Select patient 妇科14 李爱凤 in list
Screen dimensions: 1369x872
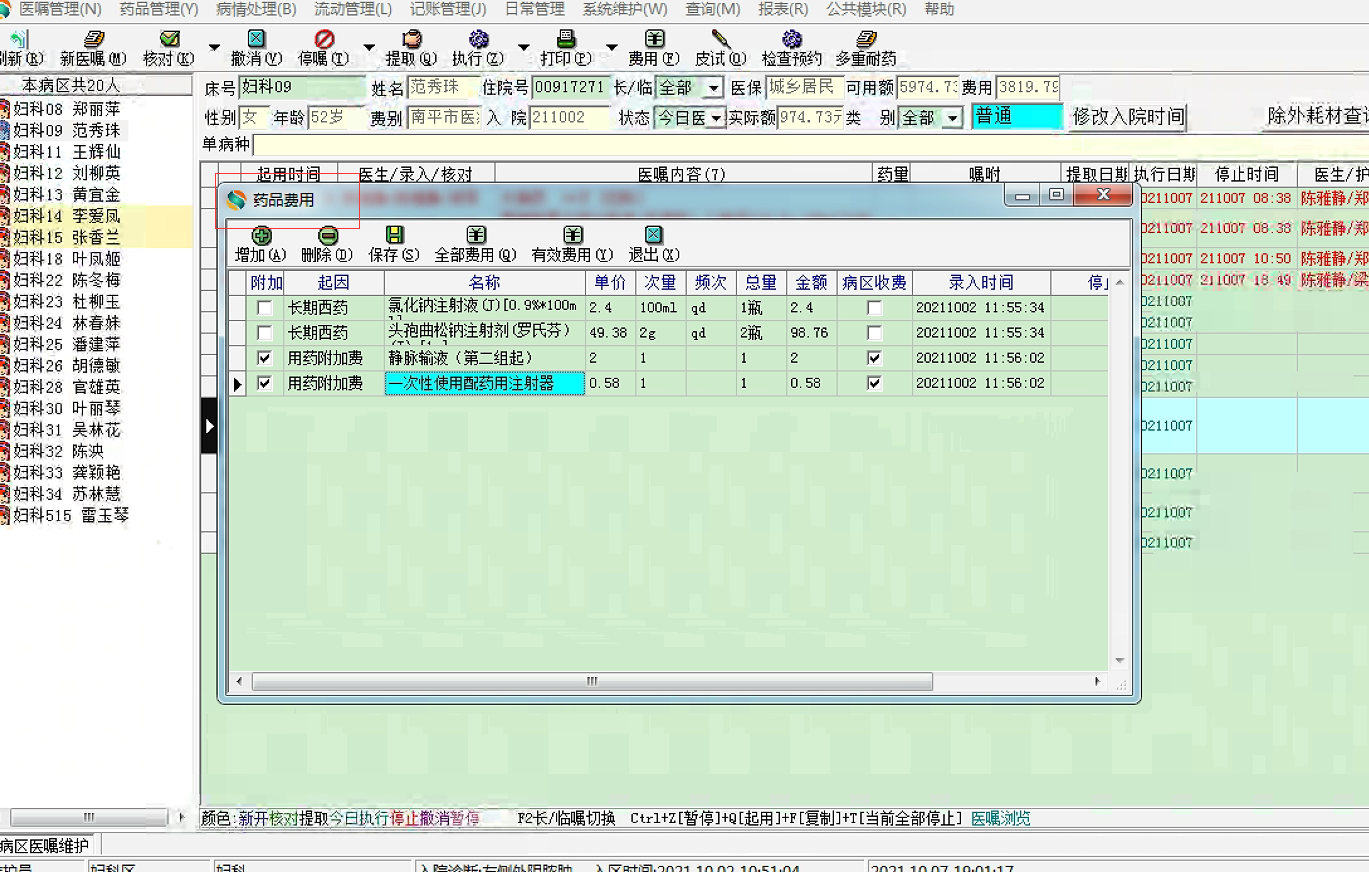pos(97,216)
